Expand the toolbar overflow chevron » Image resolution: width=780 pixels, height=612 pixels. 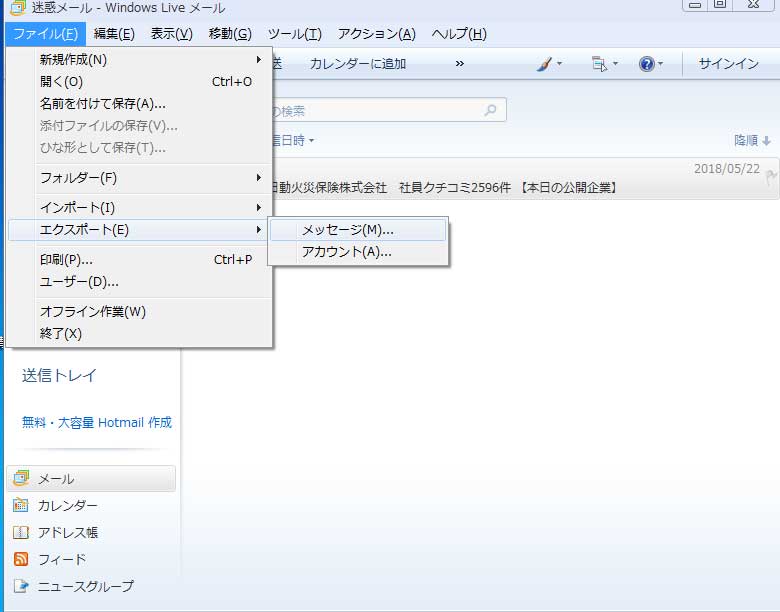pos(460,64)
